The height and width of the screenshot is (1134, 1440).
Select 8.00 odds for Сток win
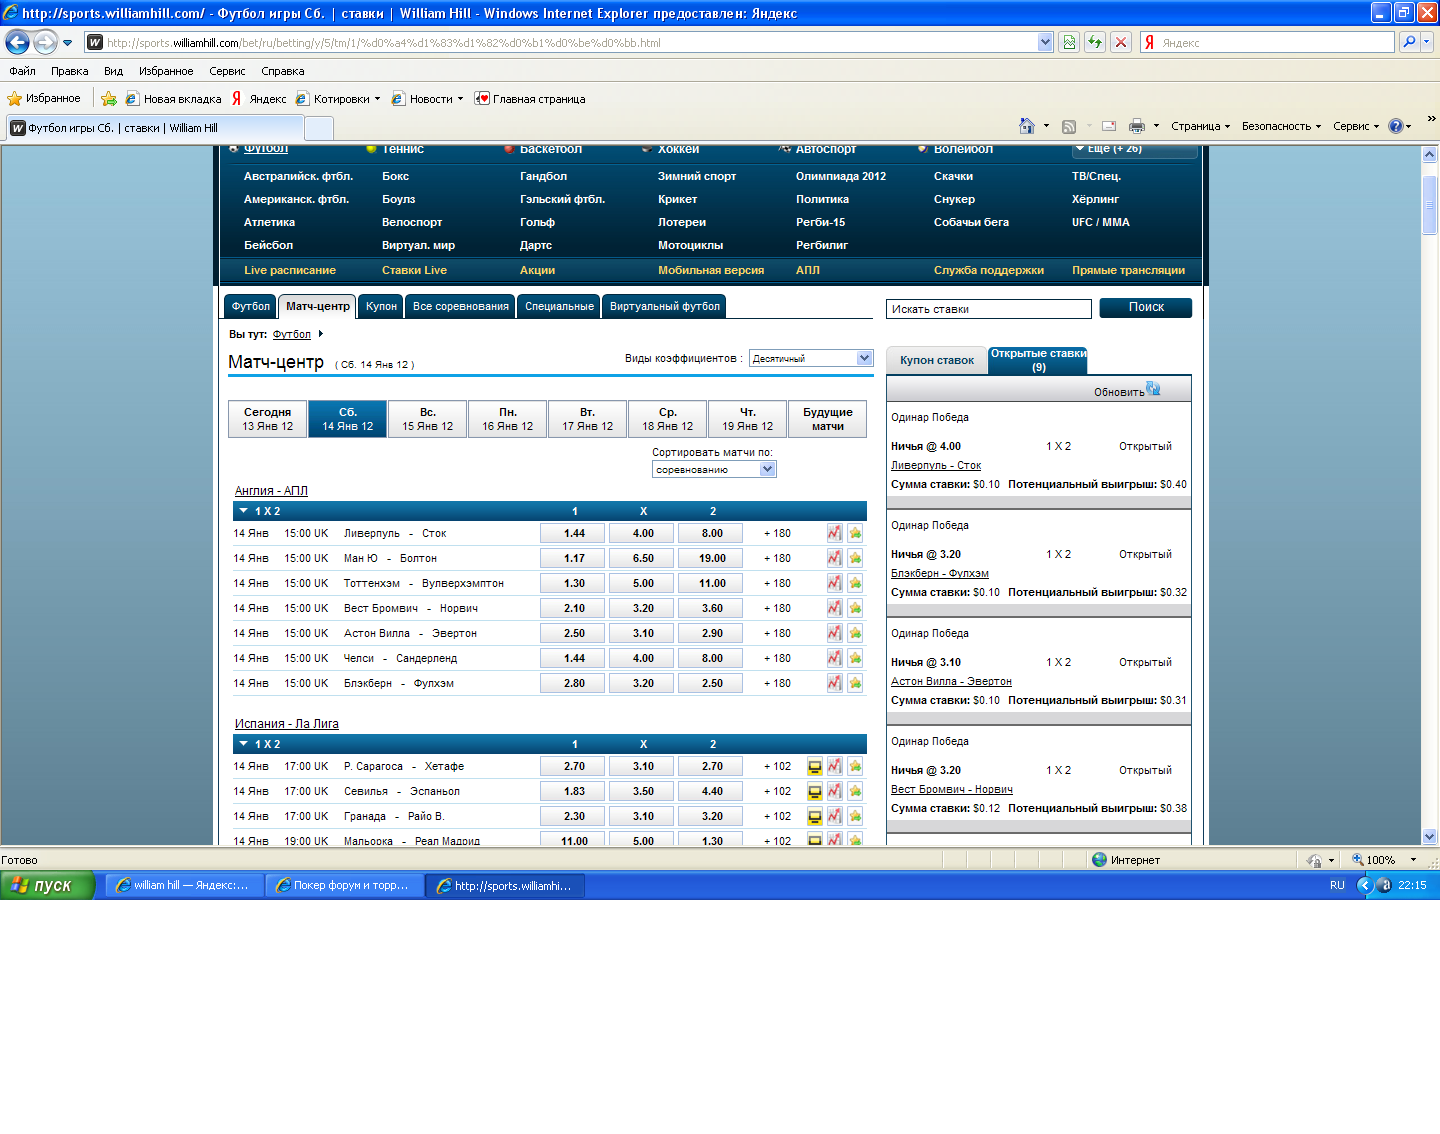pos(712,533)
